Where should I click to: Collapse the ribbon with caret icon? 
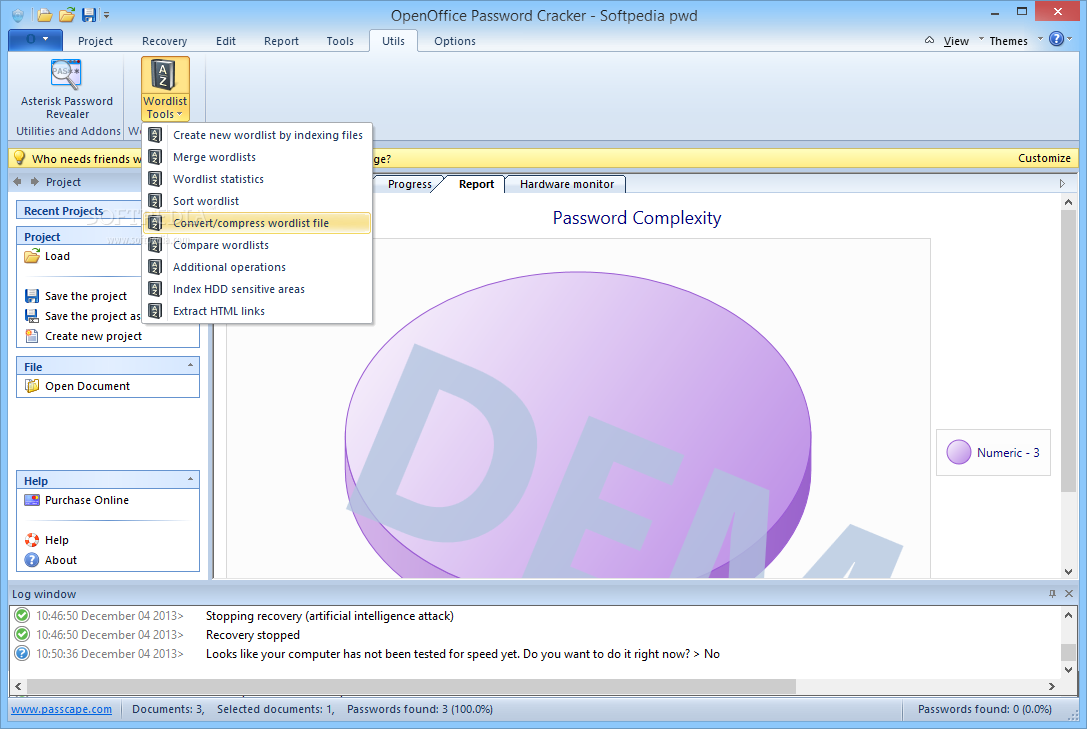929,40
